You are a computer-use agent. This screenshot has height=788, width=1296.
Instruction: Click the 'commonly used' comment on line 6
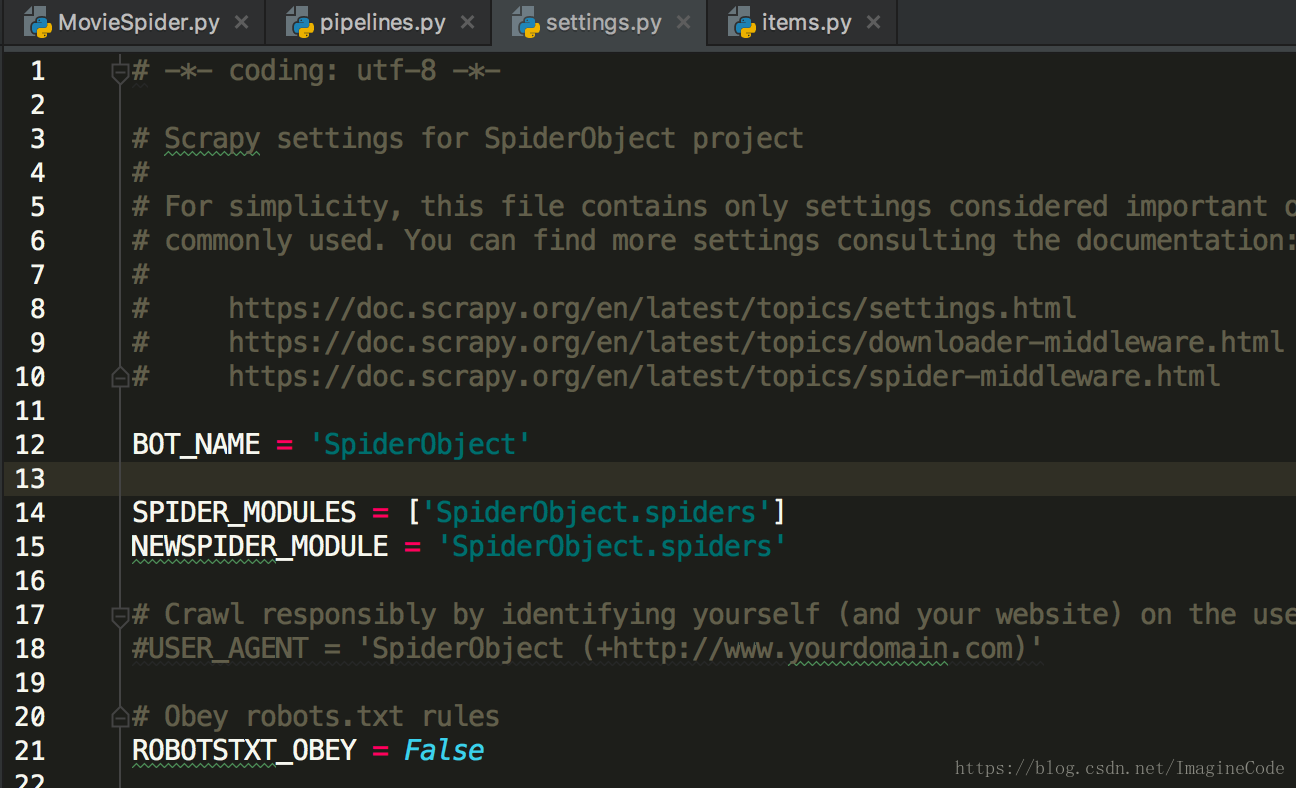714,241
